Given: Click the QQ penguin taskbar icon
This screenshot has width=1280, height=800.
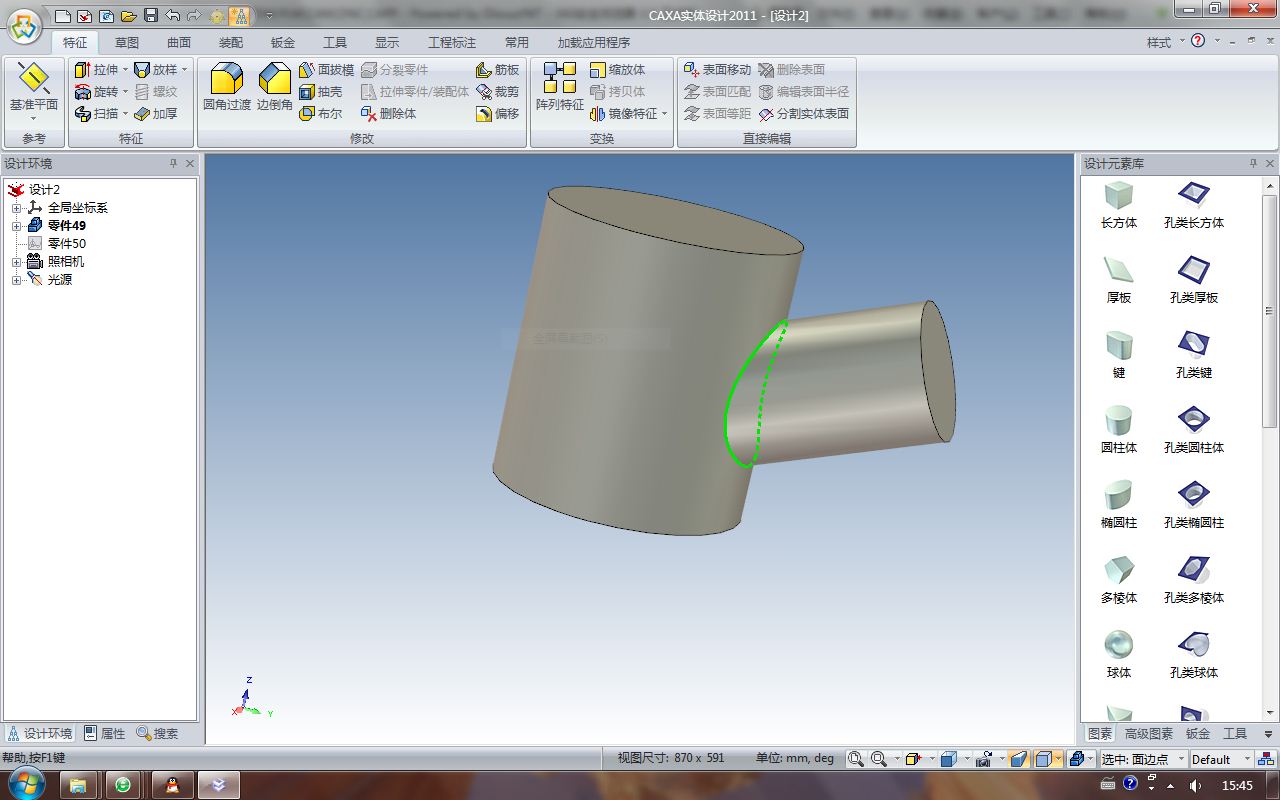Looking at the screenshot, I should [175, 784].
